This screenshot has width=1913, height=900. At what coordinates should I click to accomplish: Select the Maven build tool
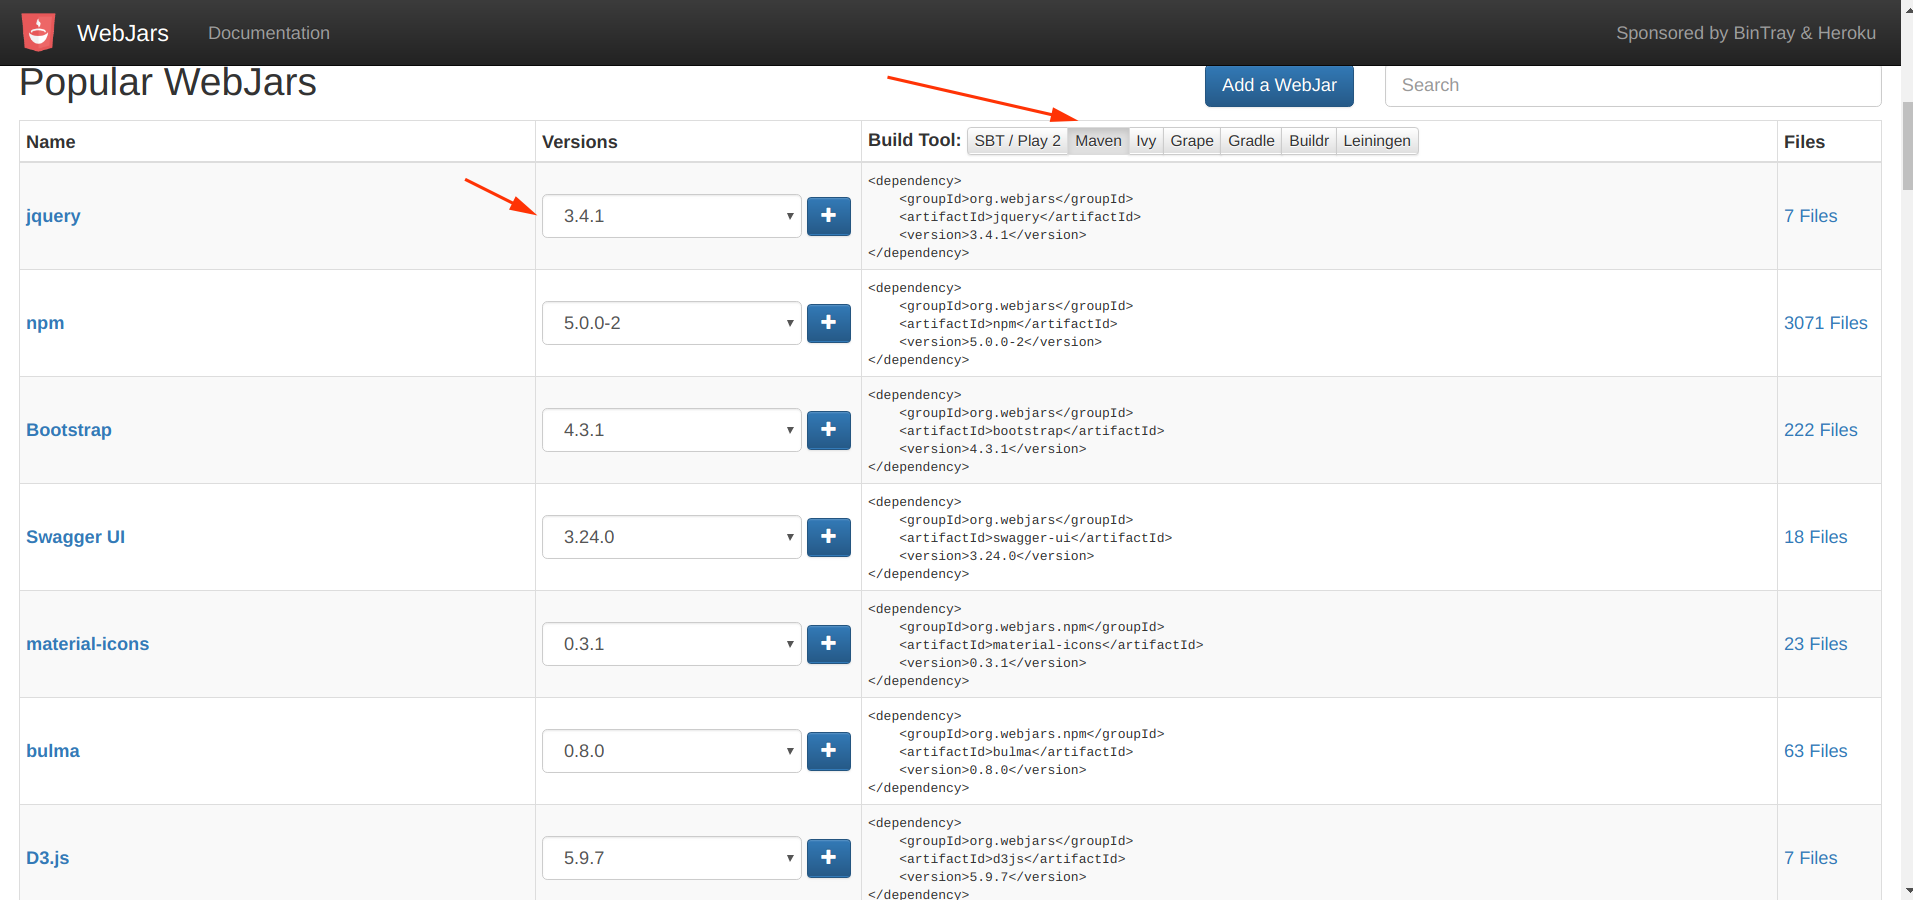click(x=1098, y=141)
